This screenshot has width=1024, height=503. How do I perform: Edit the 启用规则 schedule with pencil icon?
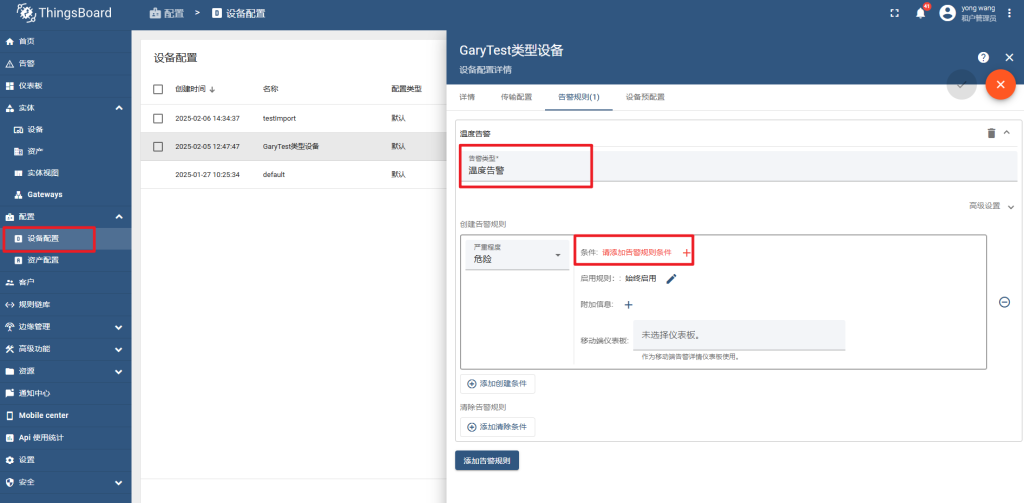(x=671, y=279)
